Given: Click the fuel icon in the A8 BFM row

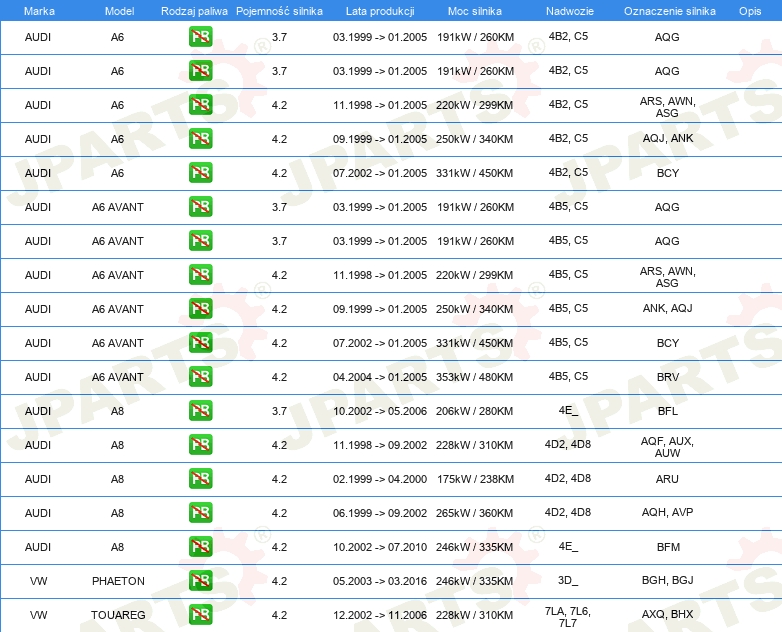Looking at the screenshot, I should coord(200,547).
